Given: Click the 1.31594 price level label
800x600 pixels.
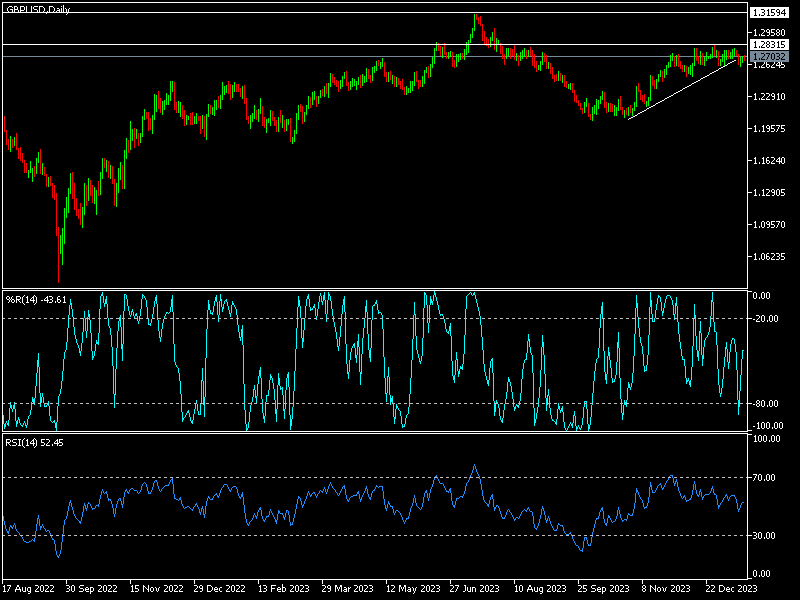Looking at the screenshot, I should click(x=769, y=13).
